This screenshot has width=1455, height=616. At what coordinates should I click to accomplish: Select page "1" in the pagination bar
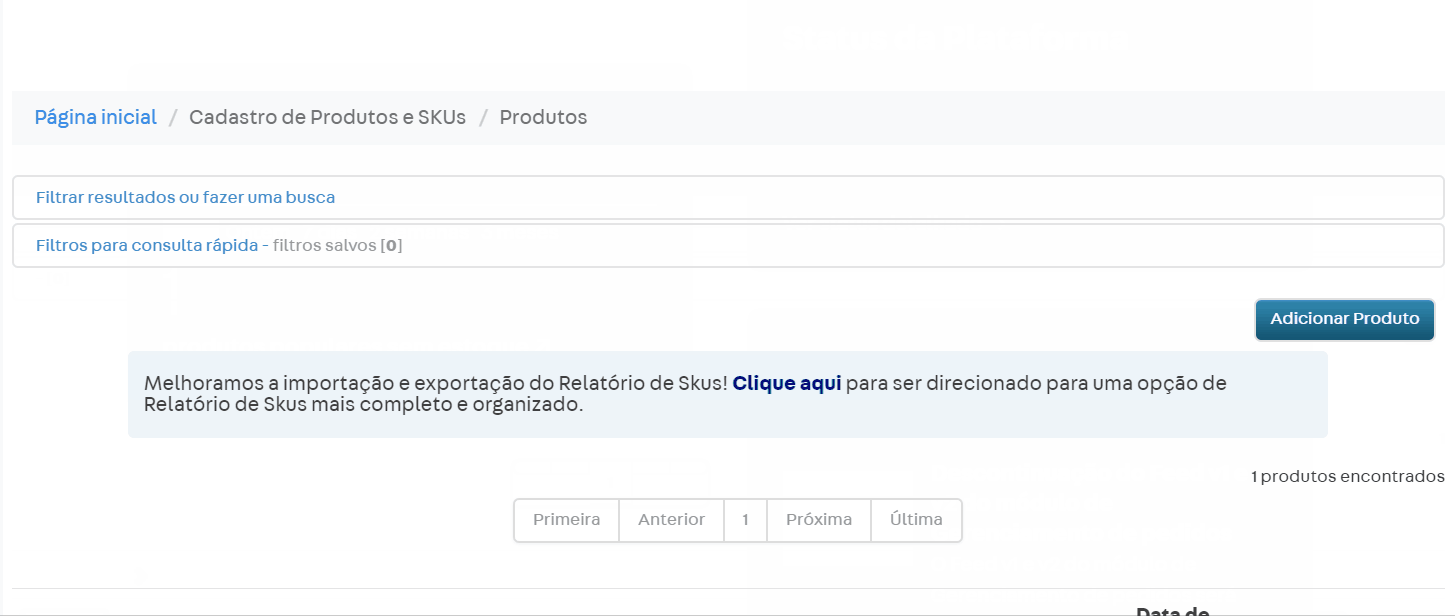tap(745, 520)
